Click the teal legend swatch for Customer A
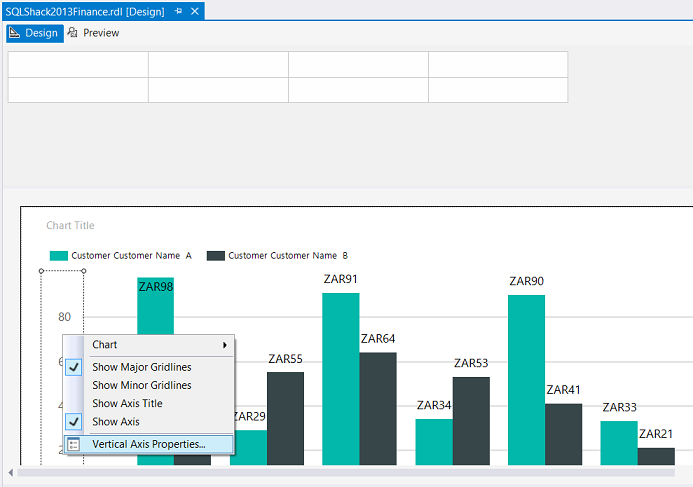The image size is (693, 487). (57, 256)
